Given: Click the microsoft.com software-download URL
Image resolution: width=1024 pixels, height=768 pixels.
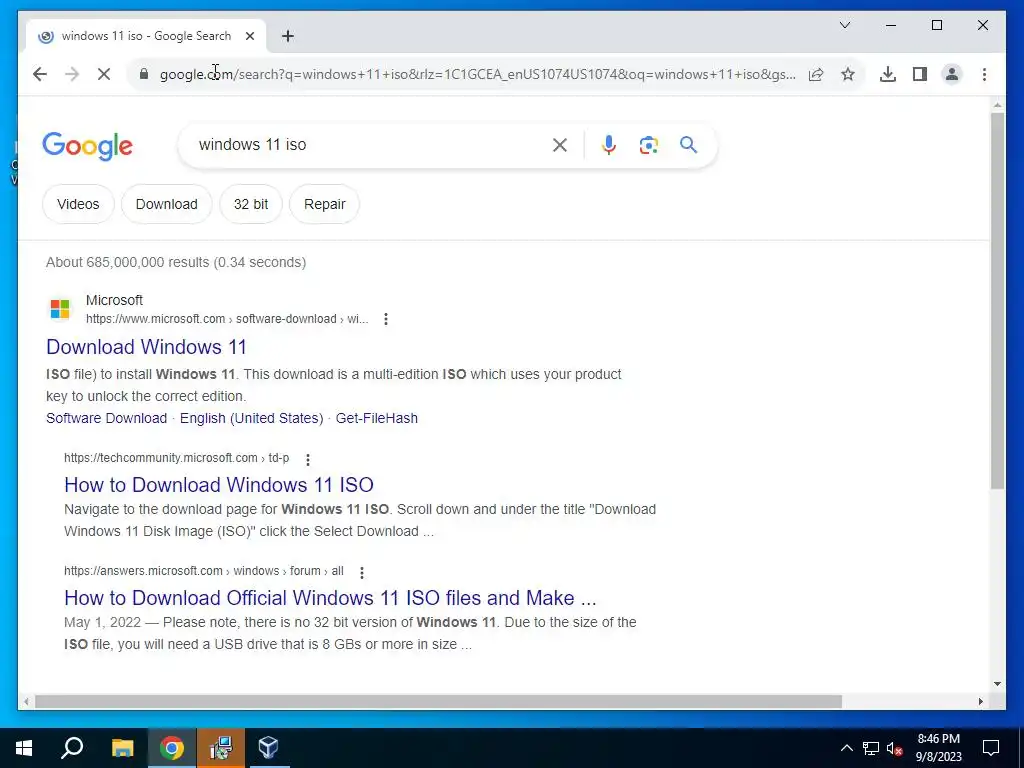Looking at the screenshot, I should (x=227, y=319).
